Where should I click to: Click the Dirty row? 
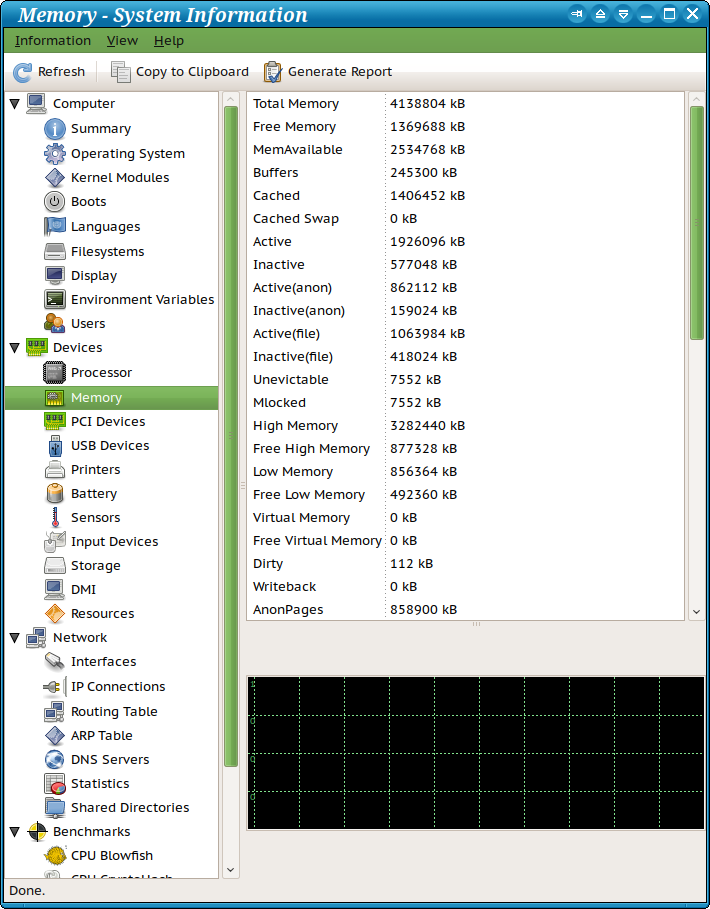coord(465,563)
